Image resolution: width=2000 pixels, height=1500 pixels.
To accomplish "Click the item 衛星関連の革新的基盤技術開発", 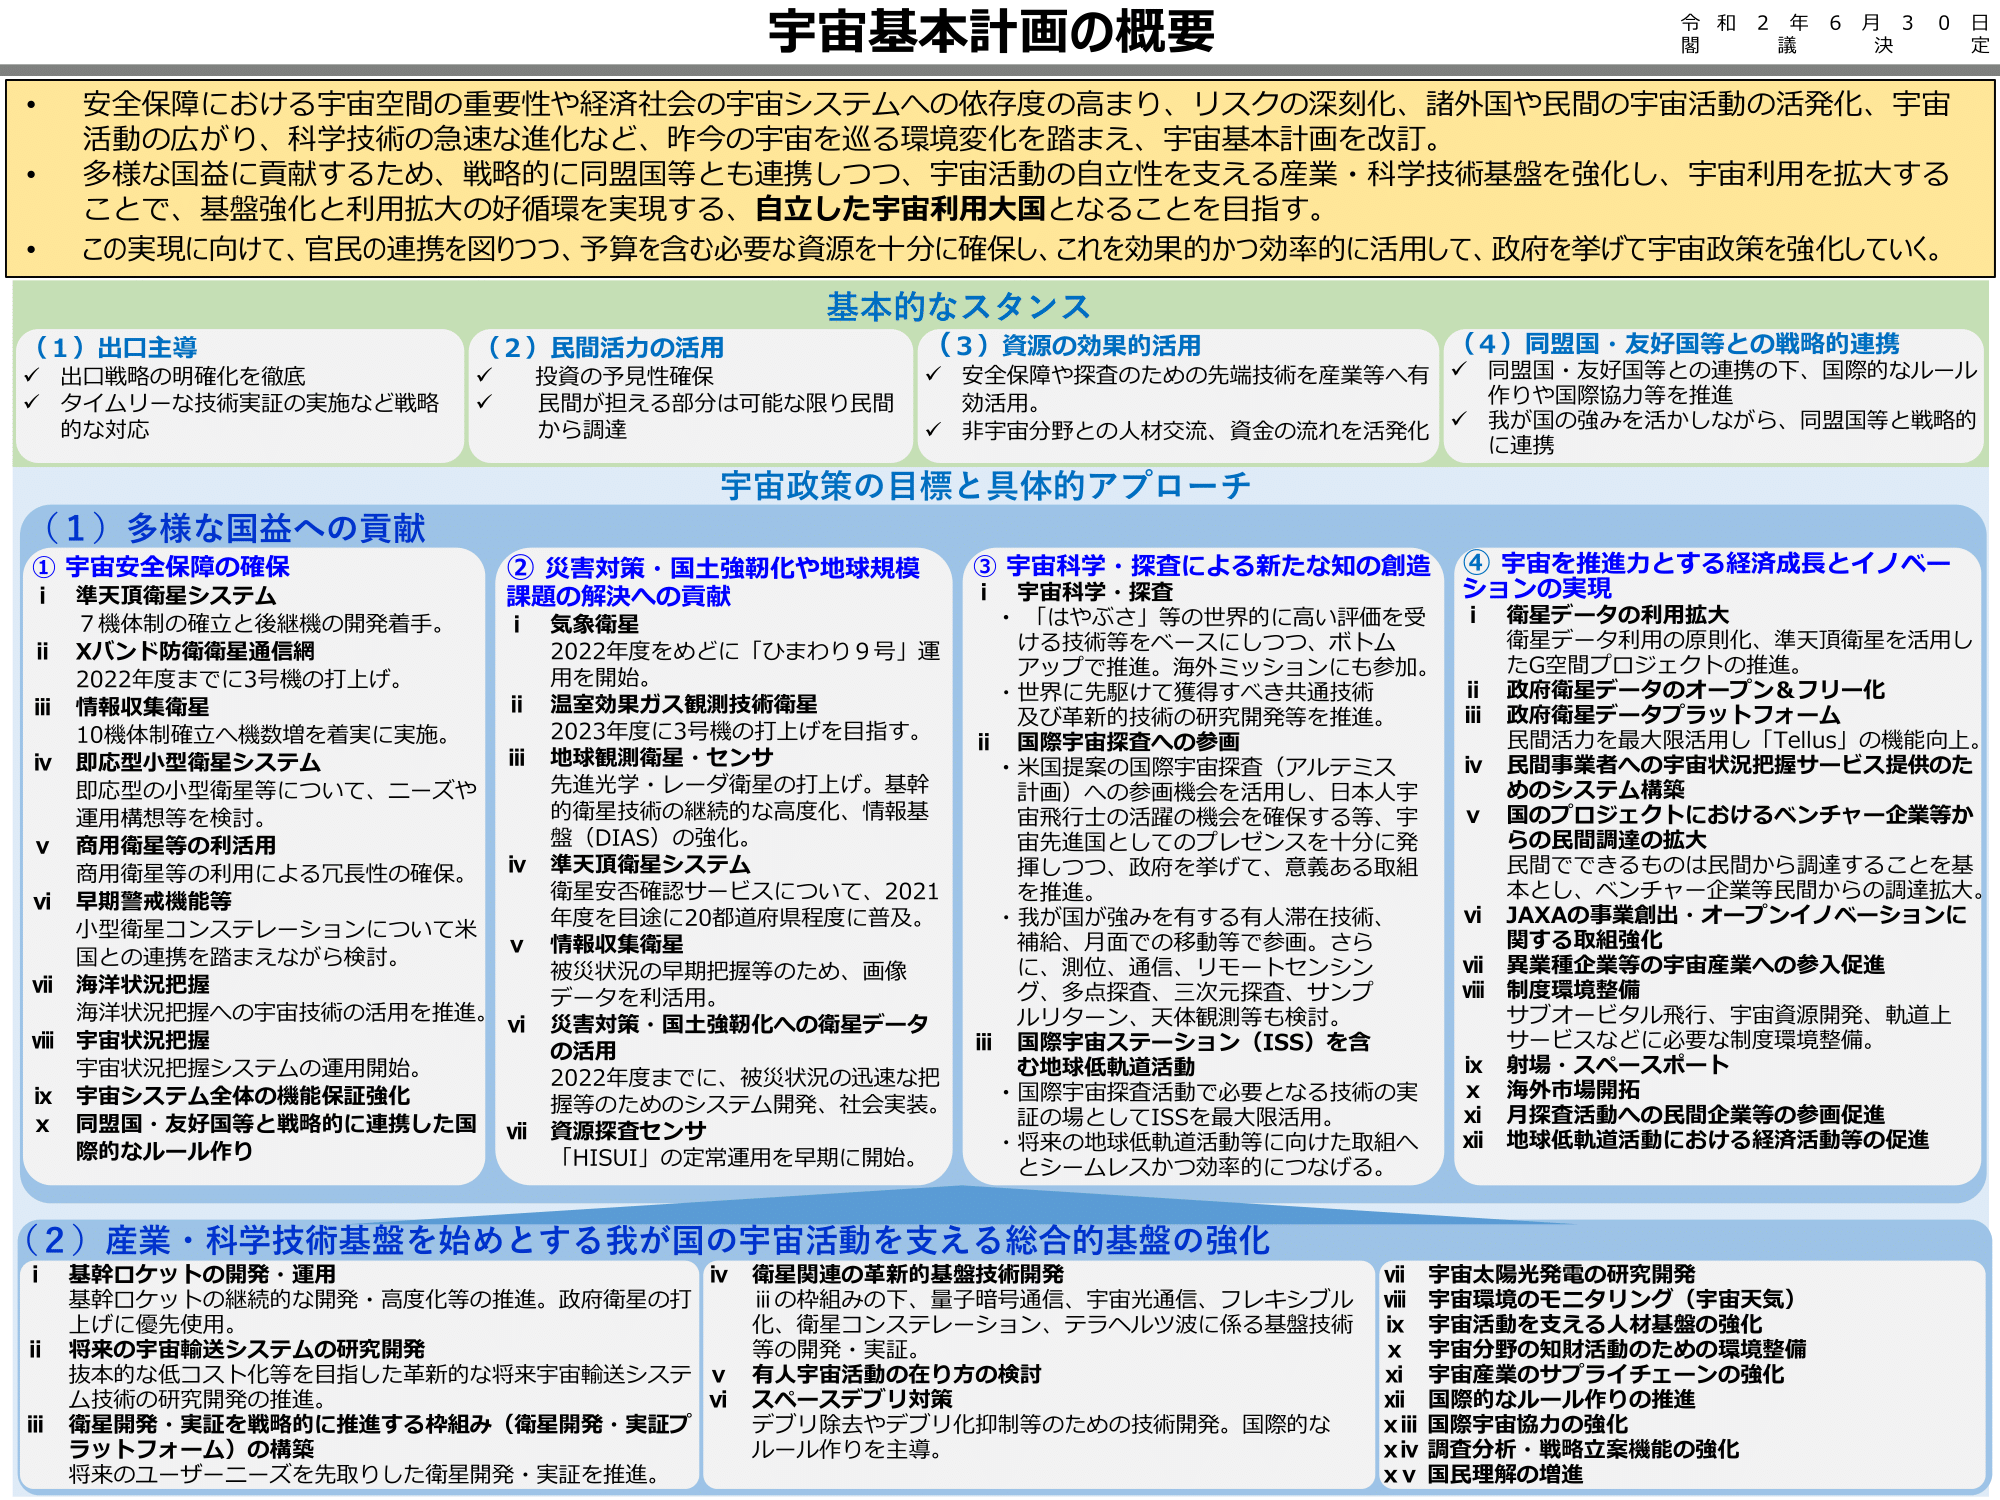I will click(x=908, y=1275).
